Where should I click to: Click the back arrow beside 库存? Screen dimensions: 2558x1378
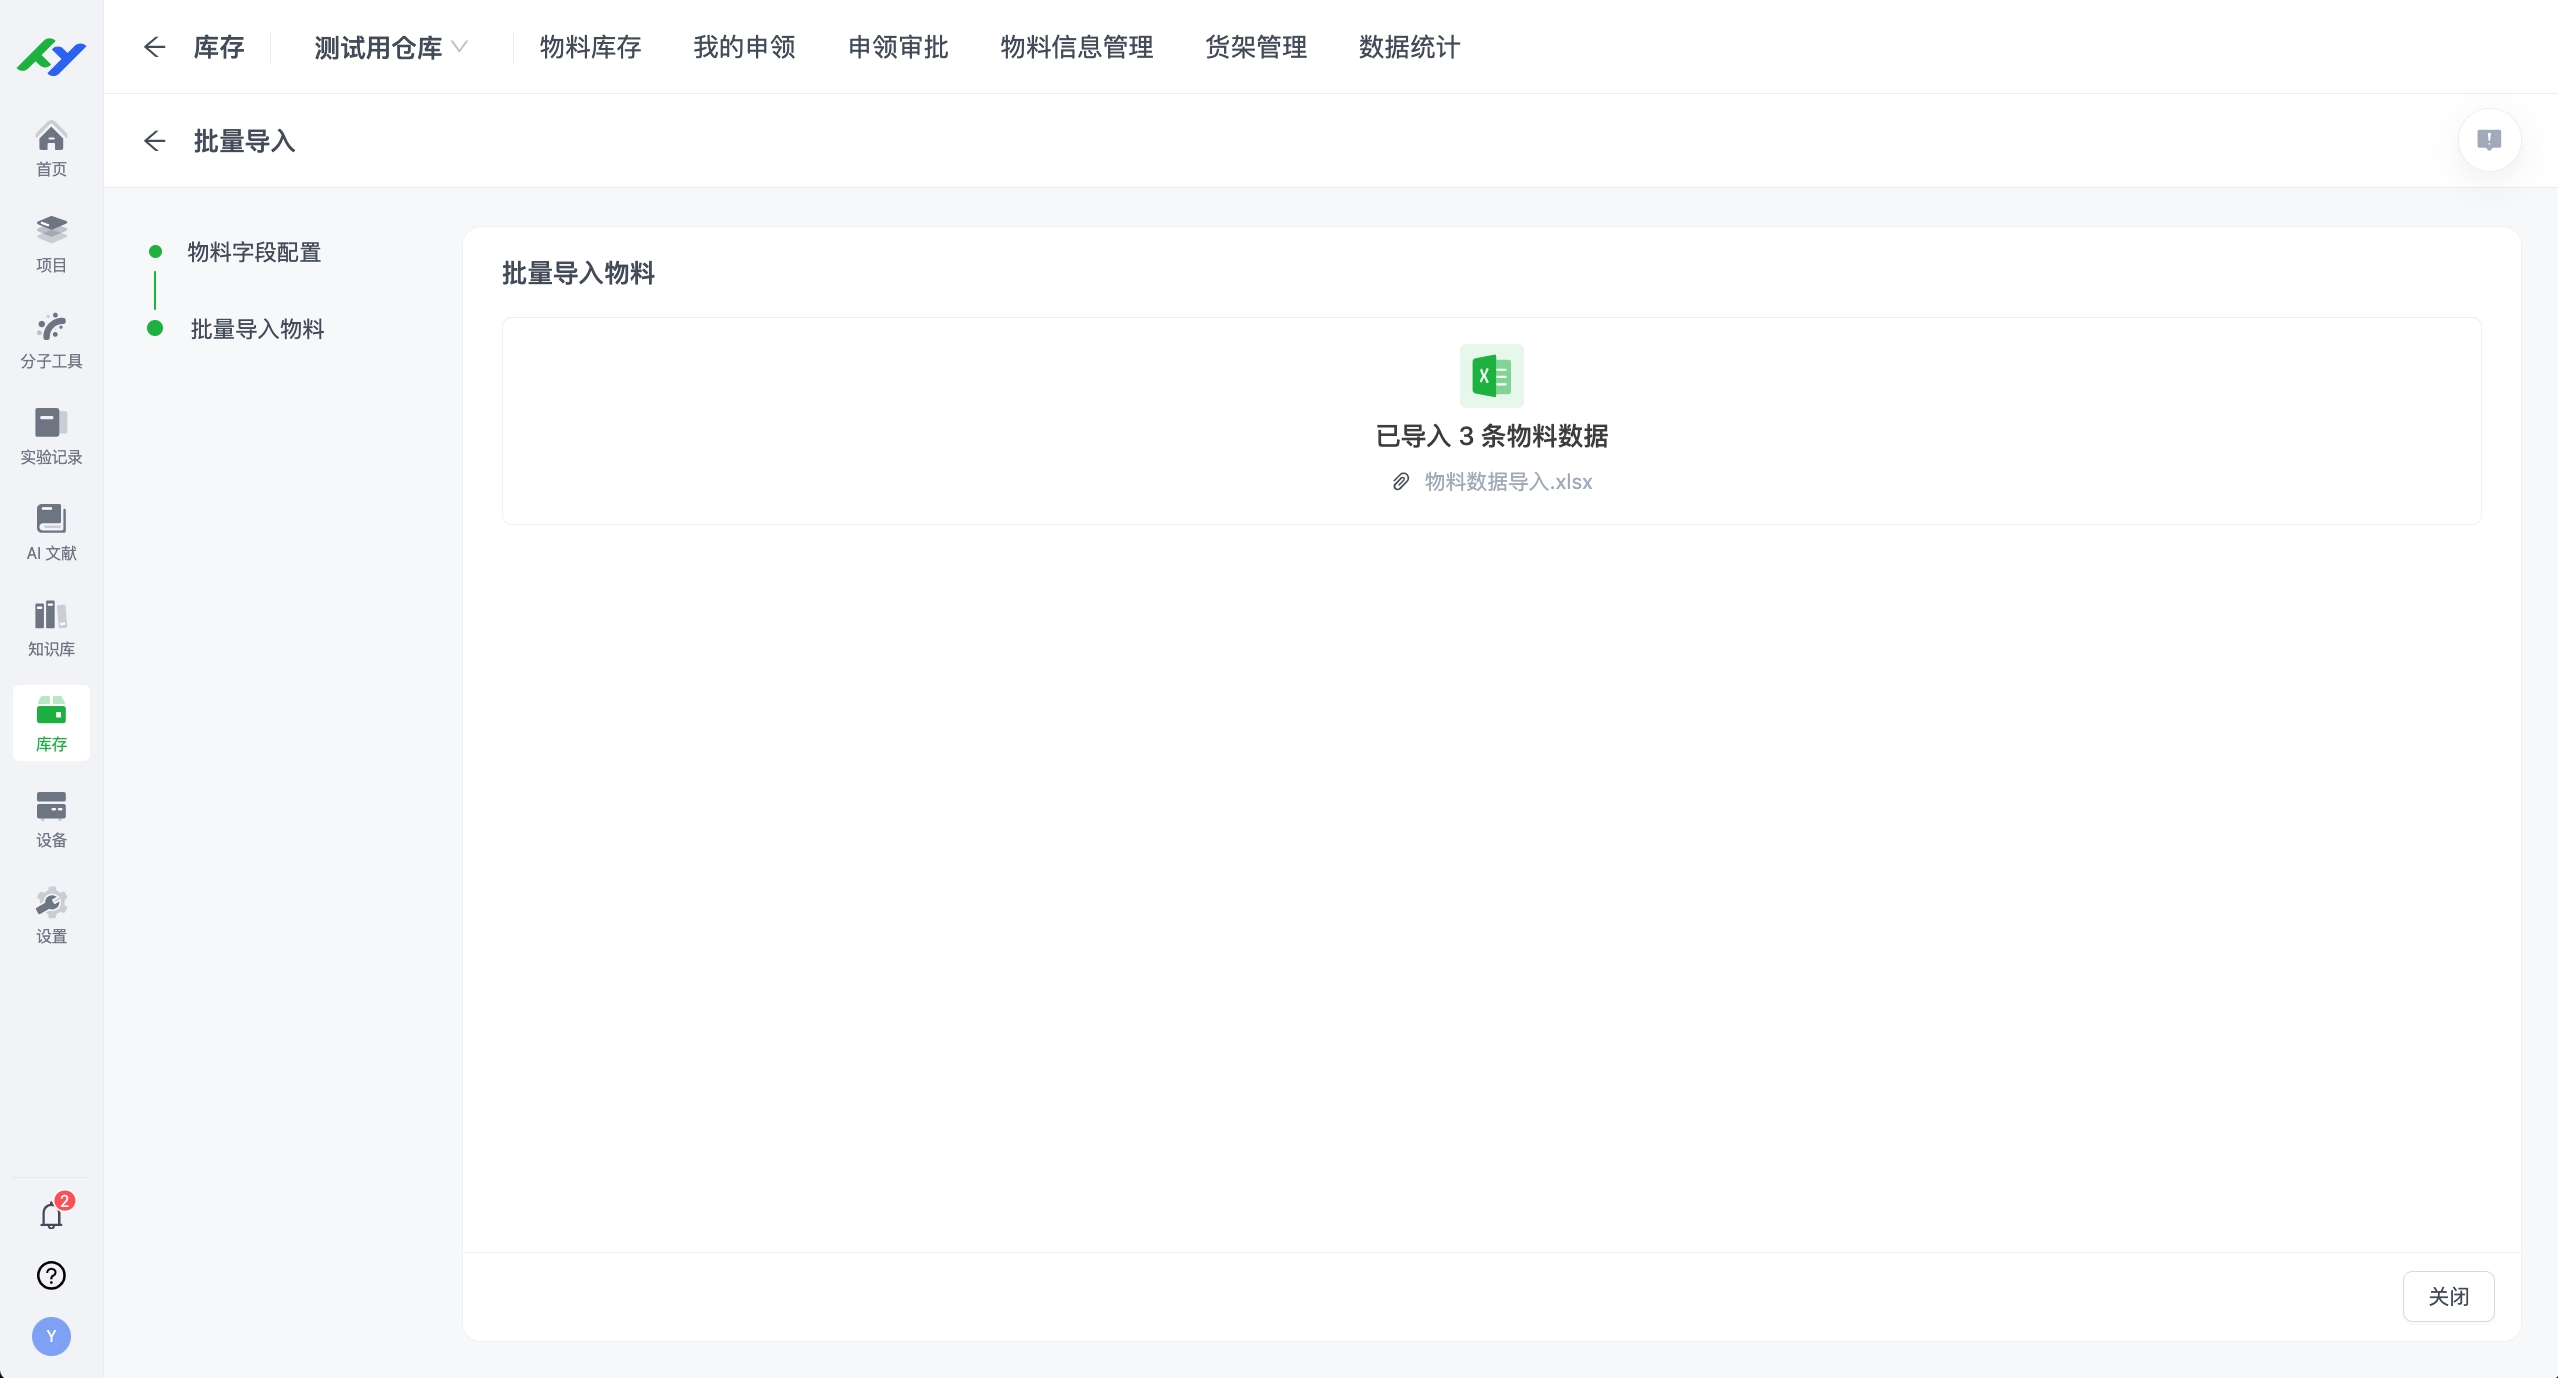tap(155, 47)
